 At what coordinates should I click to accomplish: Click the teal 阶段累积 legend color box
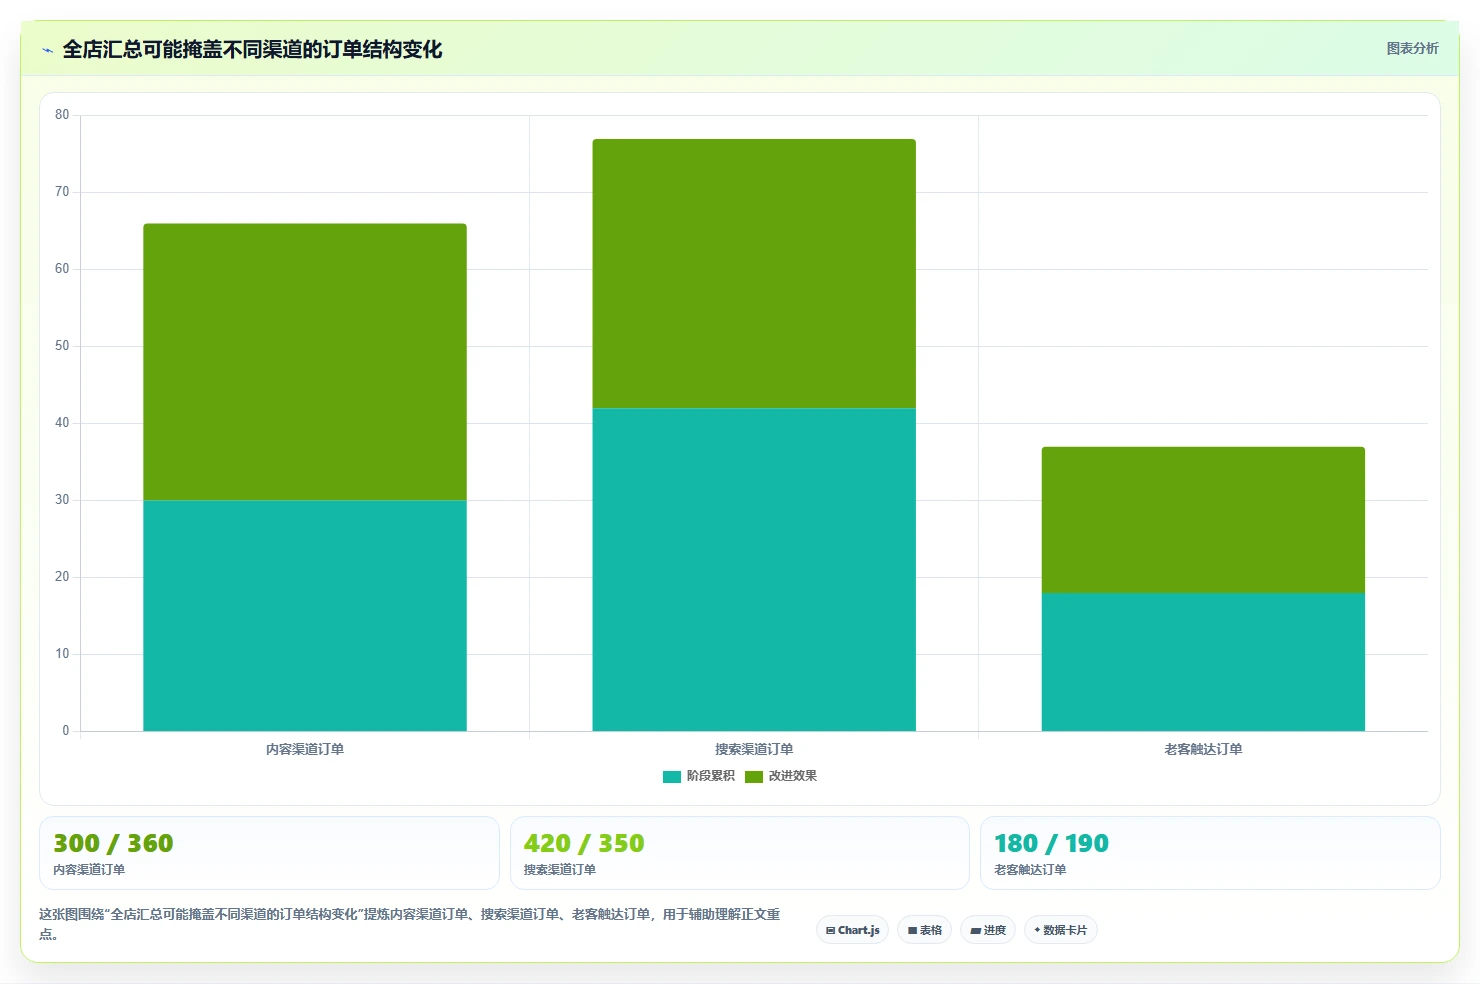click(672, 777)
